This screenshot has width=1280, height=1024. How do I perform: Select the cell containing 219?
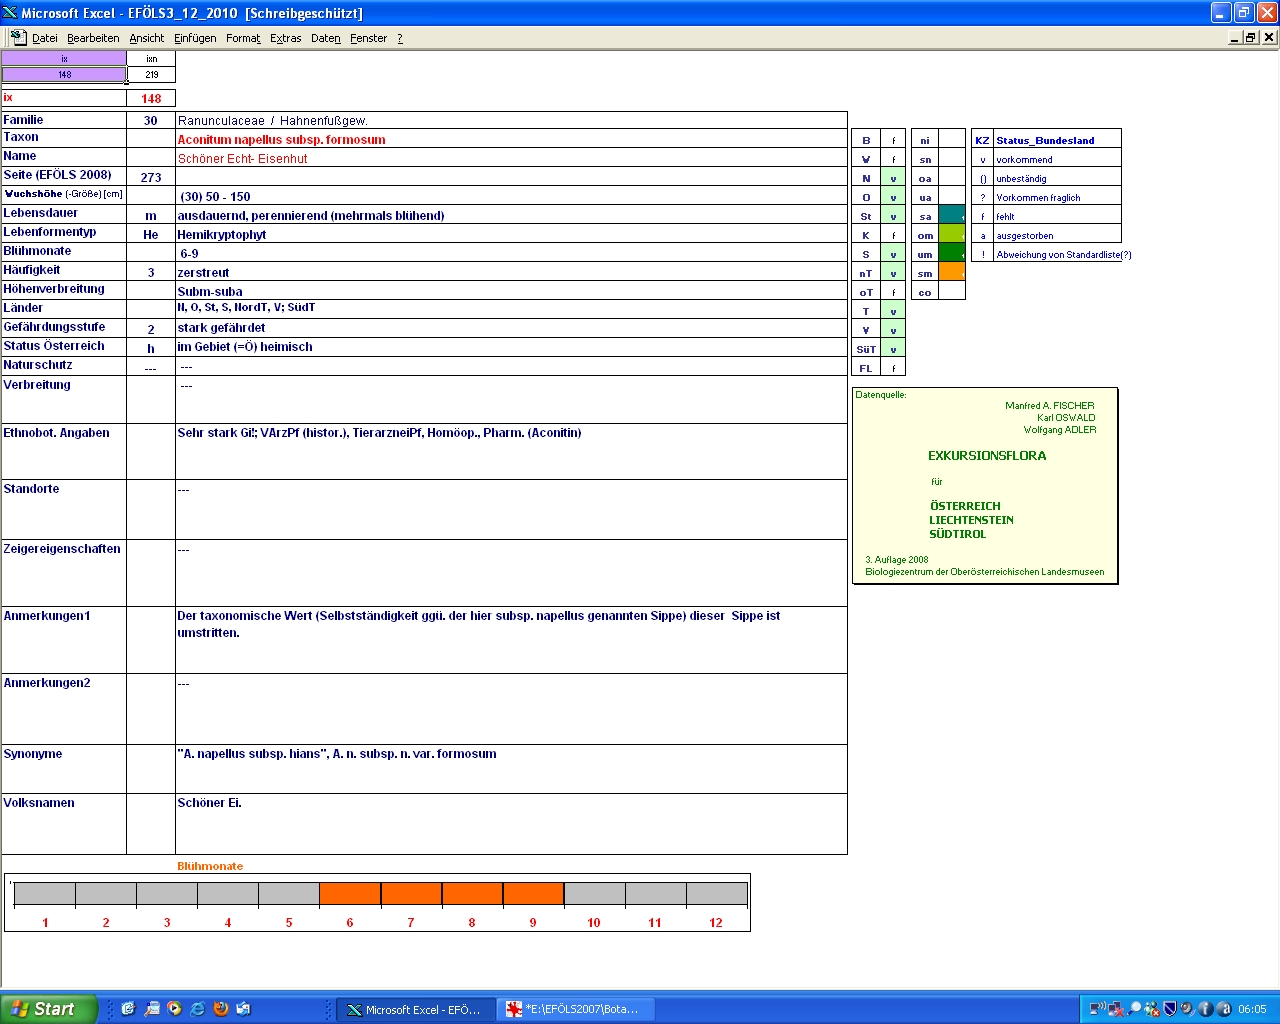click(x=151, y=75)
